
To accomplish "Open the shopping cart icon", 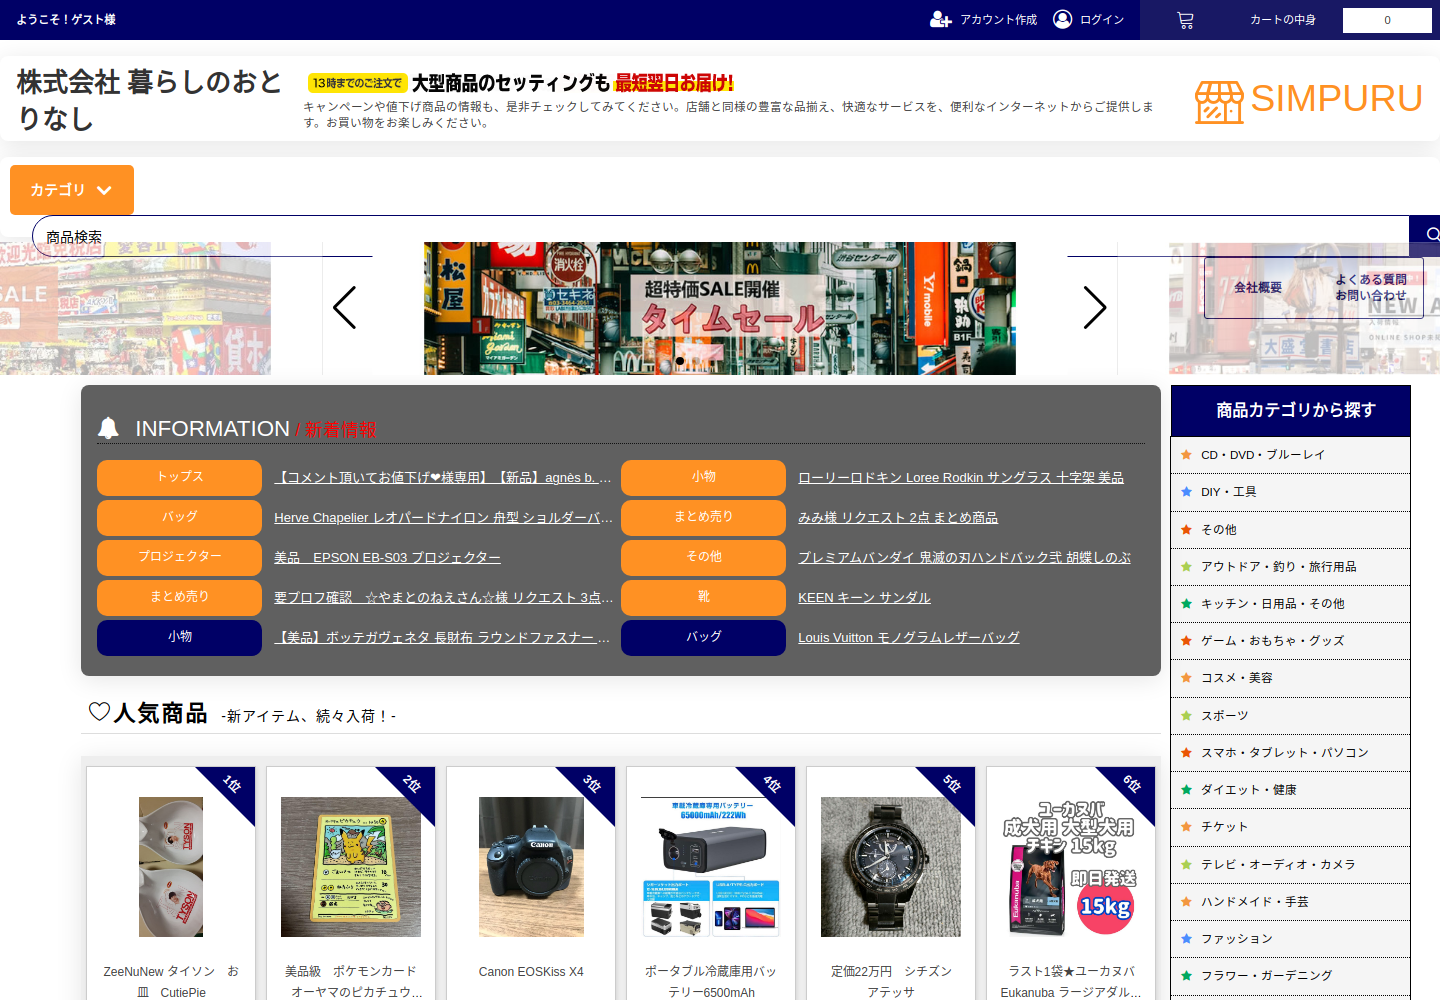I will click(1185, 20).
